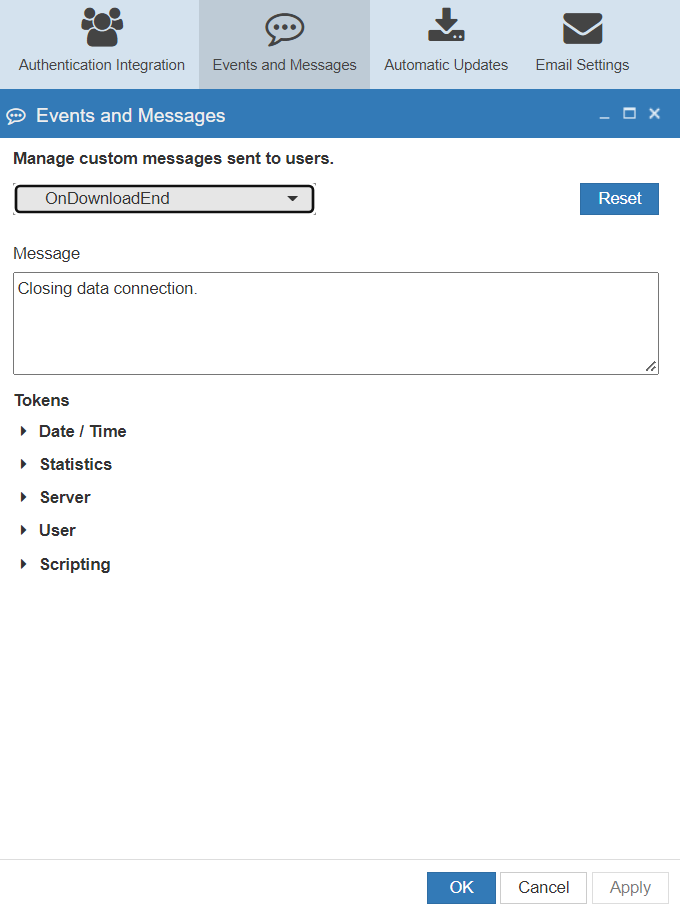
Task: Maximize the Events and Messages panel
Action: (x=629, y=114)
